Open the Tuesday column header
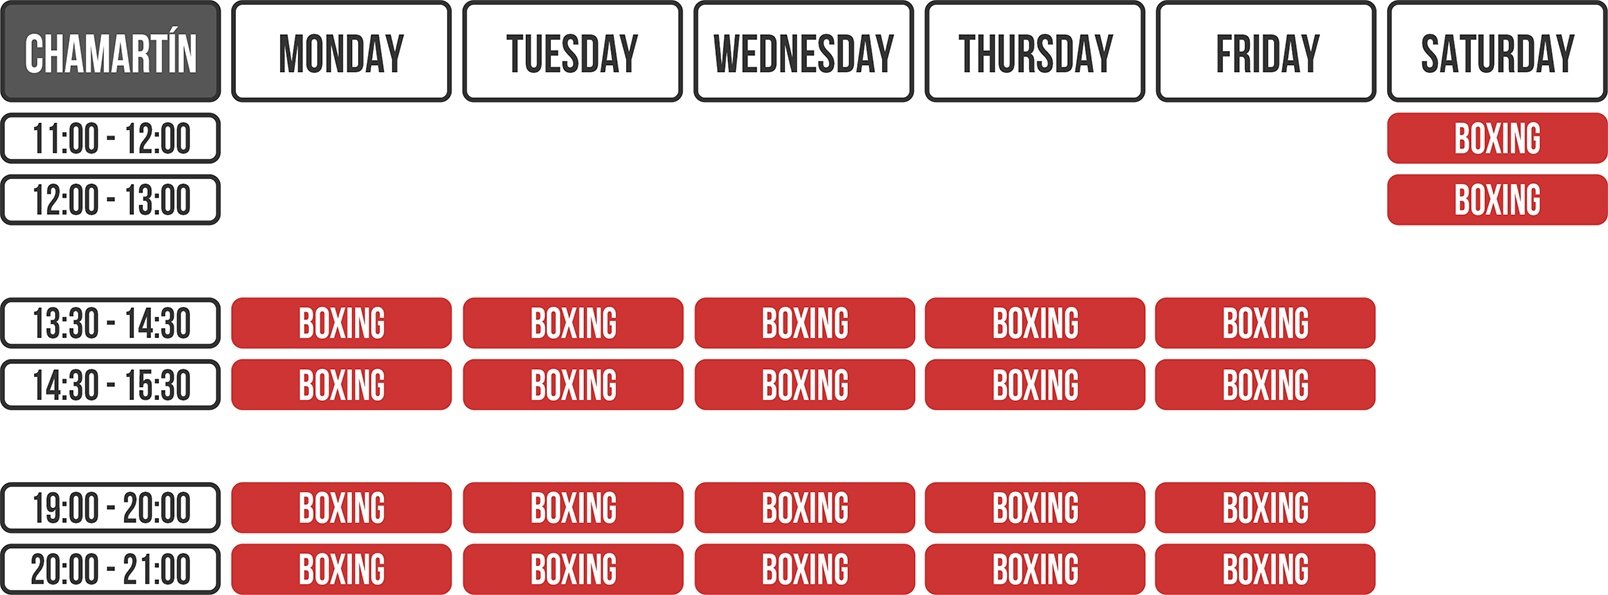This screenshot has height=595, width=1608. click(572, 52)
